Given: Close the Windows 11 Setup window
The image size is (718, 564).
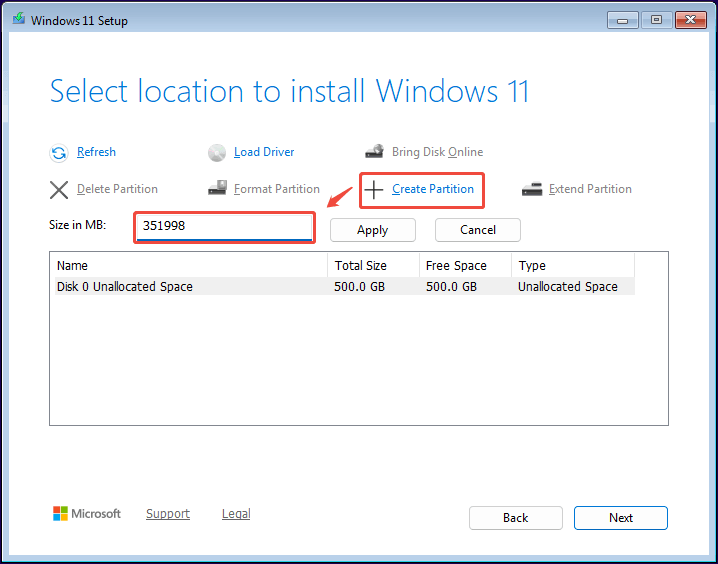Looking at the screenshot, I should [x=691, y=20].
